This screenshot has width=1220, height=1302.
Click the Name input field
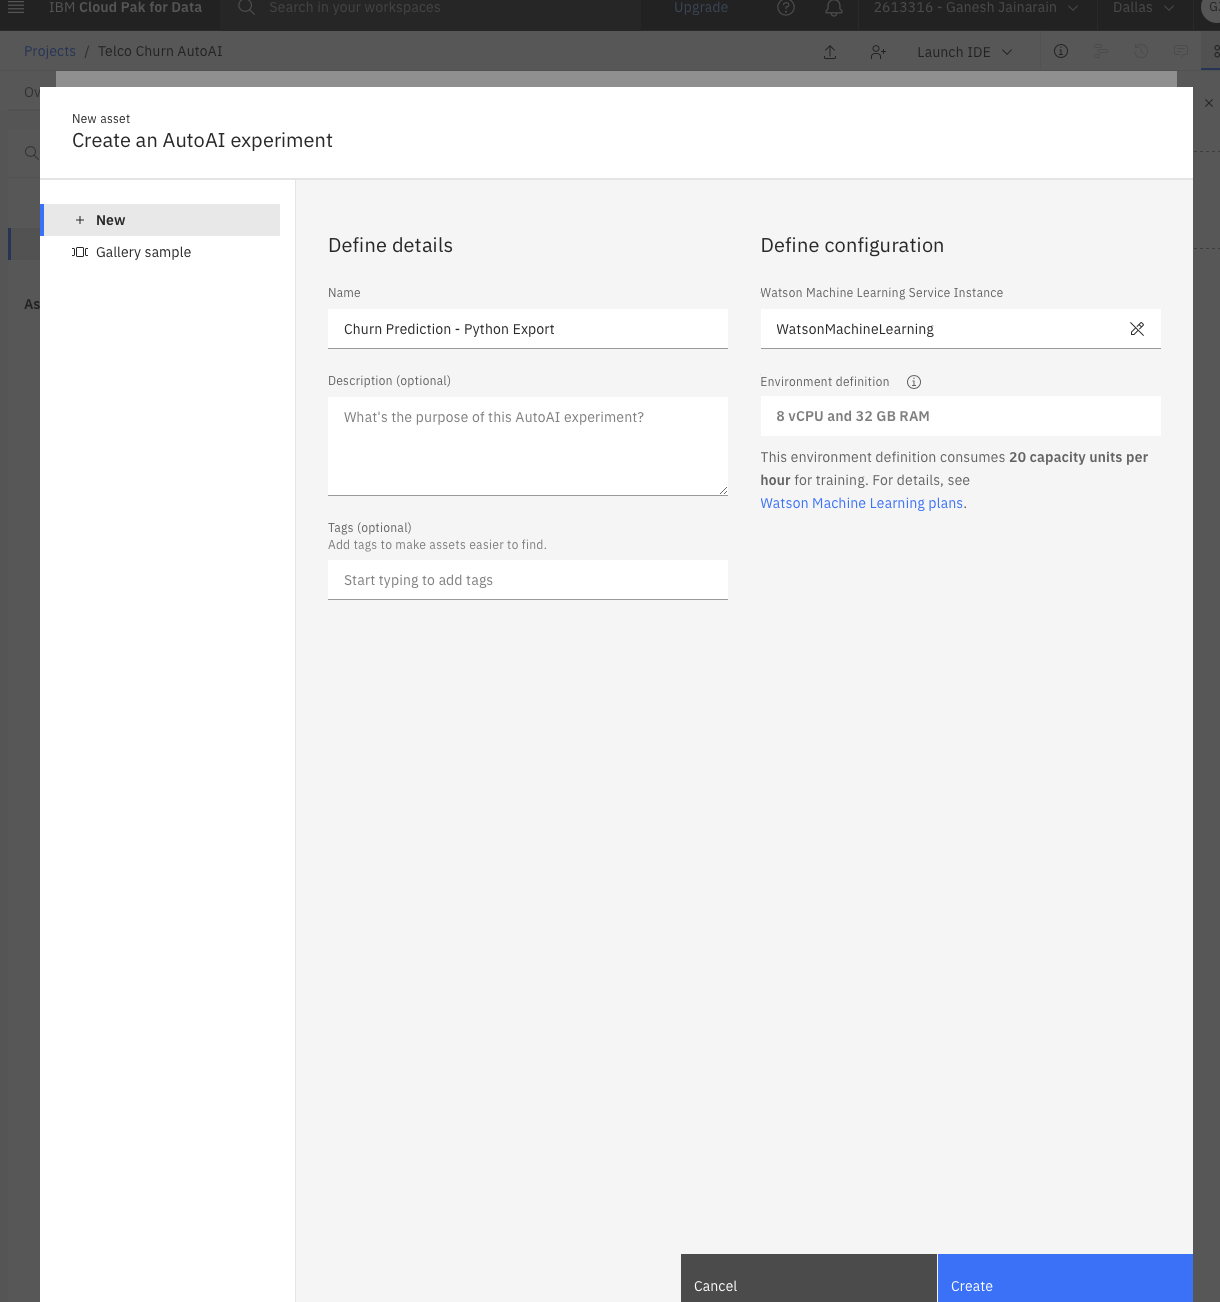tap(528, 329)
